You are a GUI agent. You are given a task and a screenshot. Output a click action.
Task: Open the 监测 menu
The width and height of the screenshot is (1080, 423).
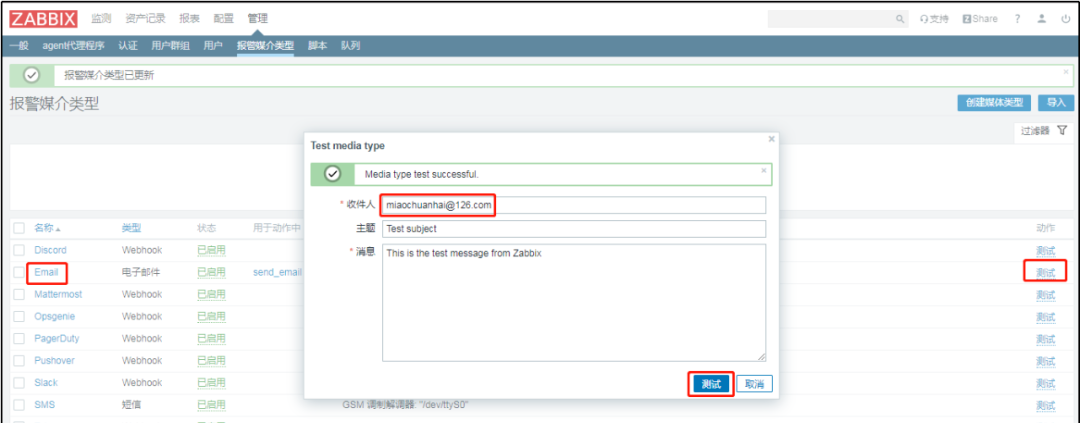(101, 19)
